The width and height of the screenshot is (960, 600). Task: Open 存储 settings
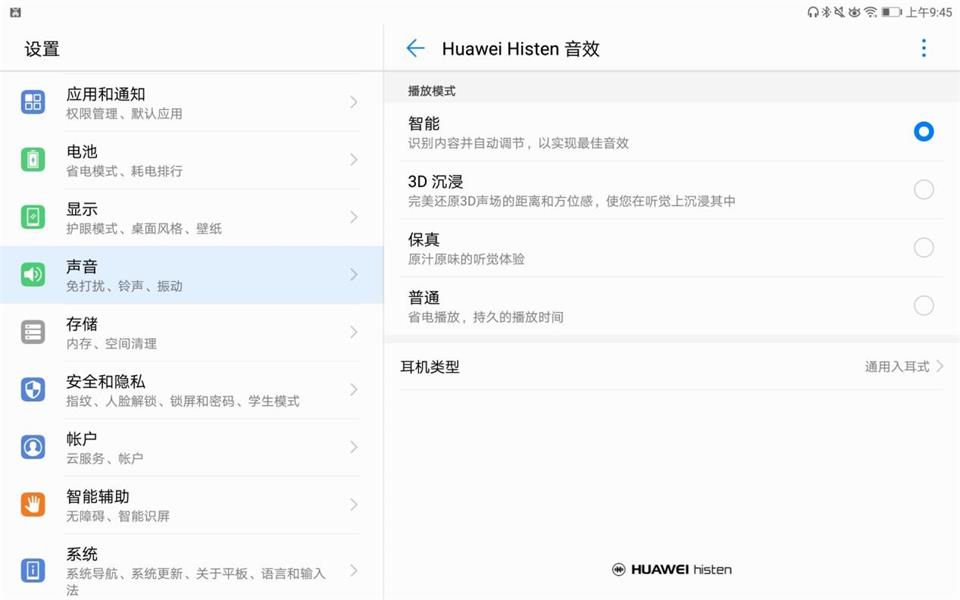(x=192, y=332)
